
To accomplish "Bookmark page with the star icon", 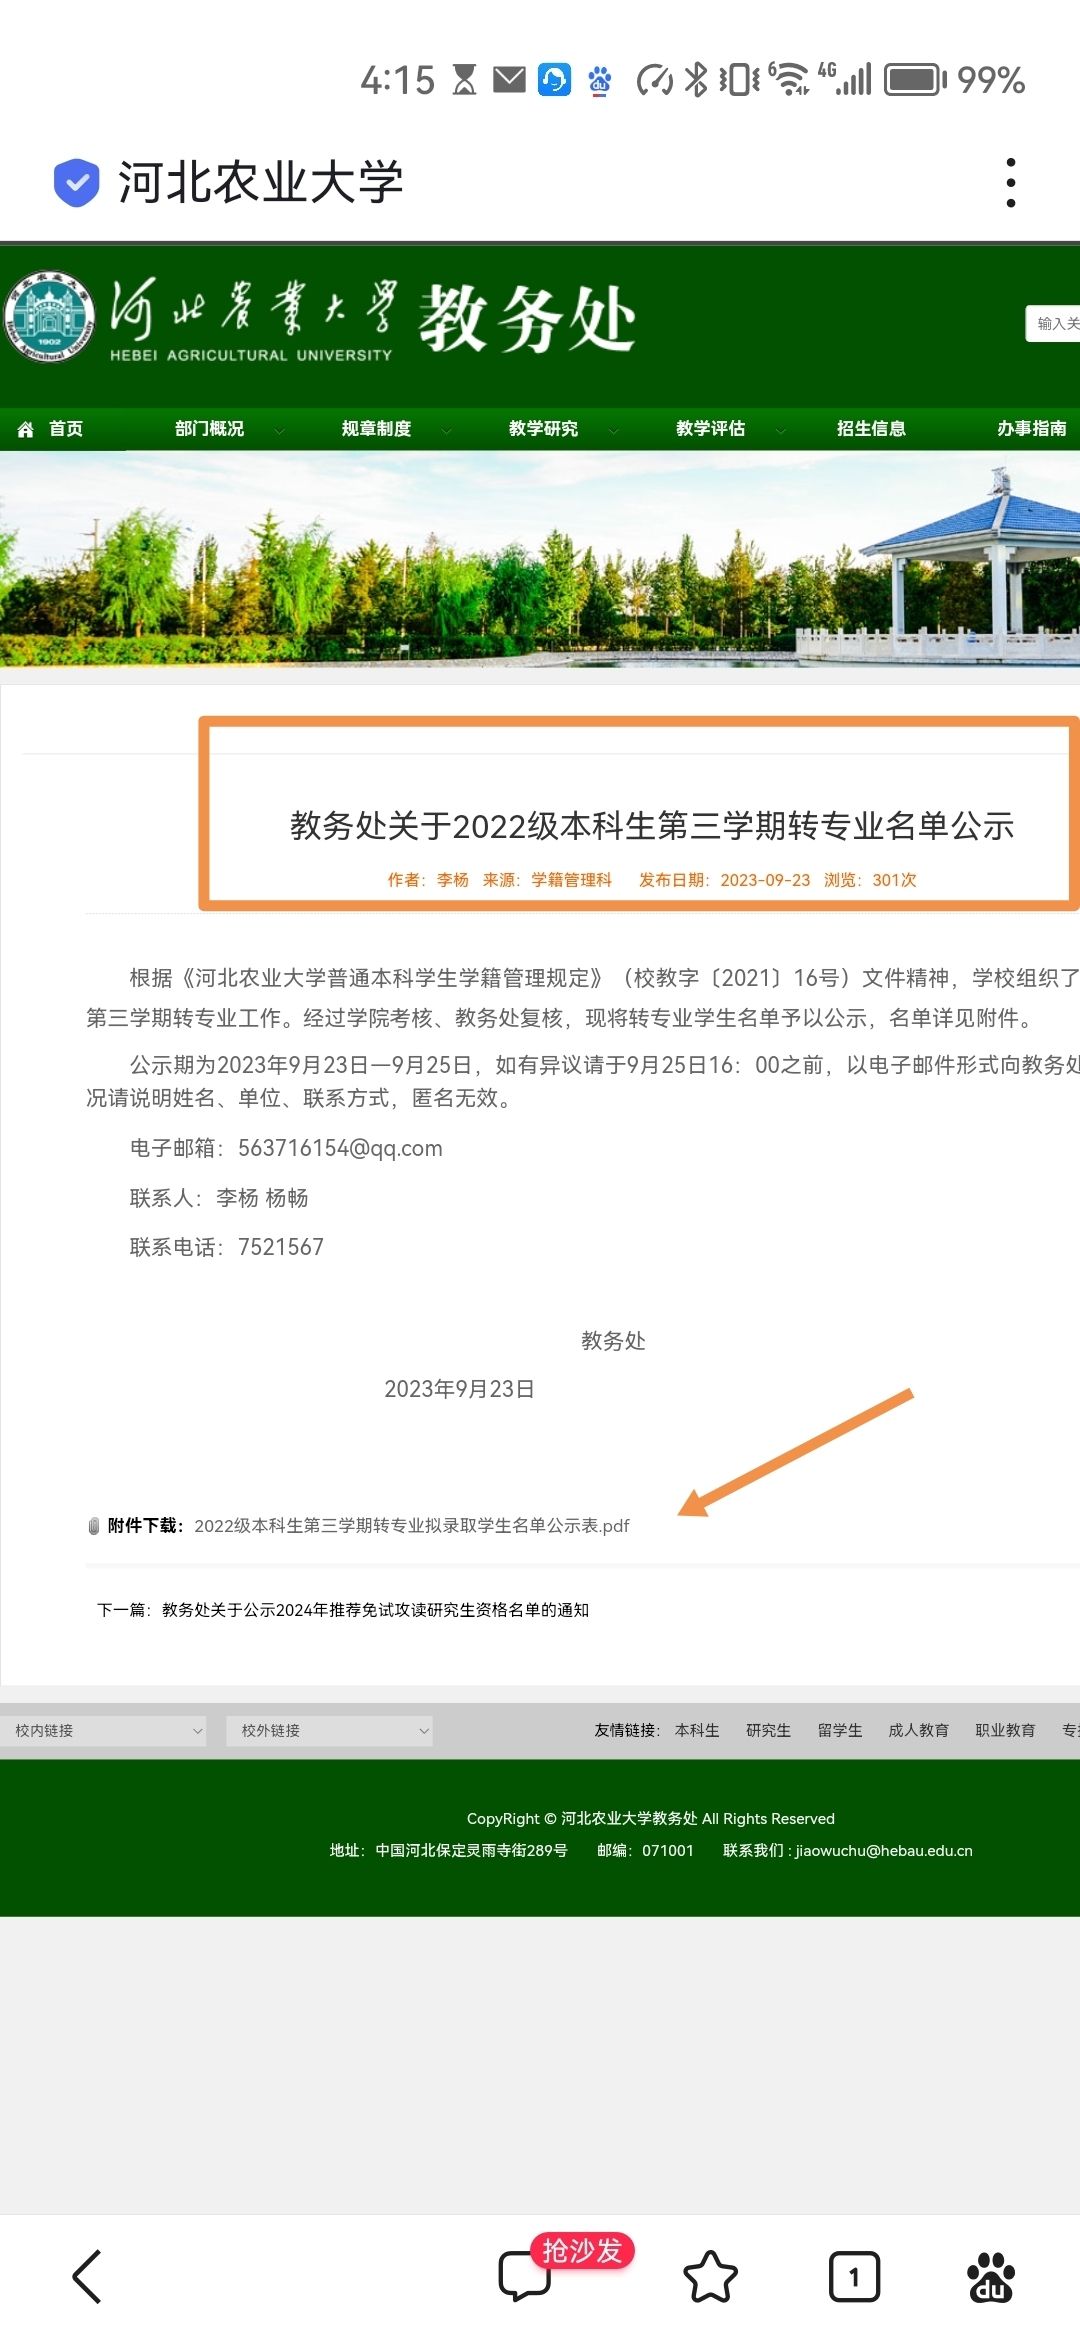I will (710, 2277).
